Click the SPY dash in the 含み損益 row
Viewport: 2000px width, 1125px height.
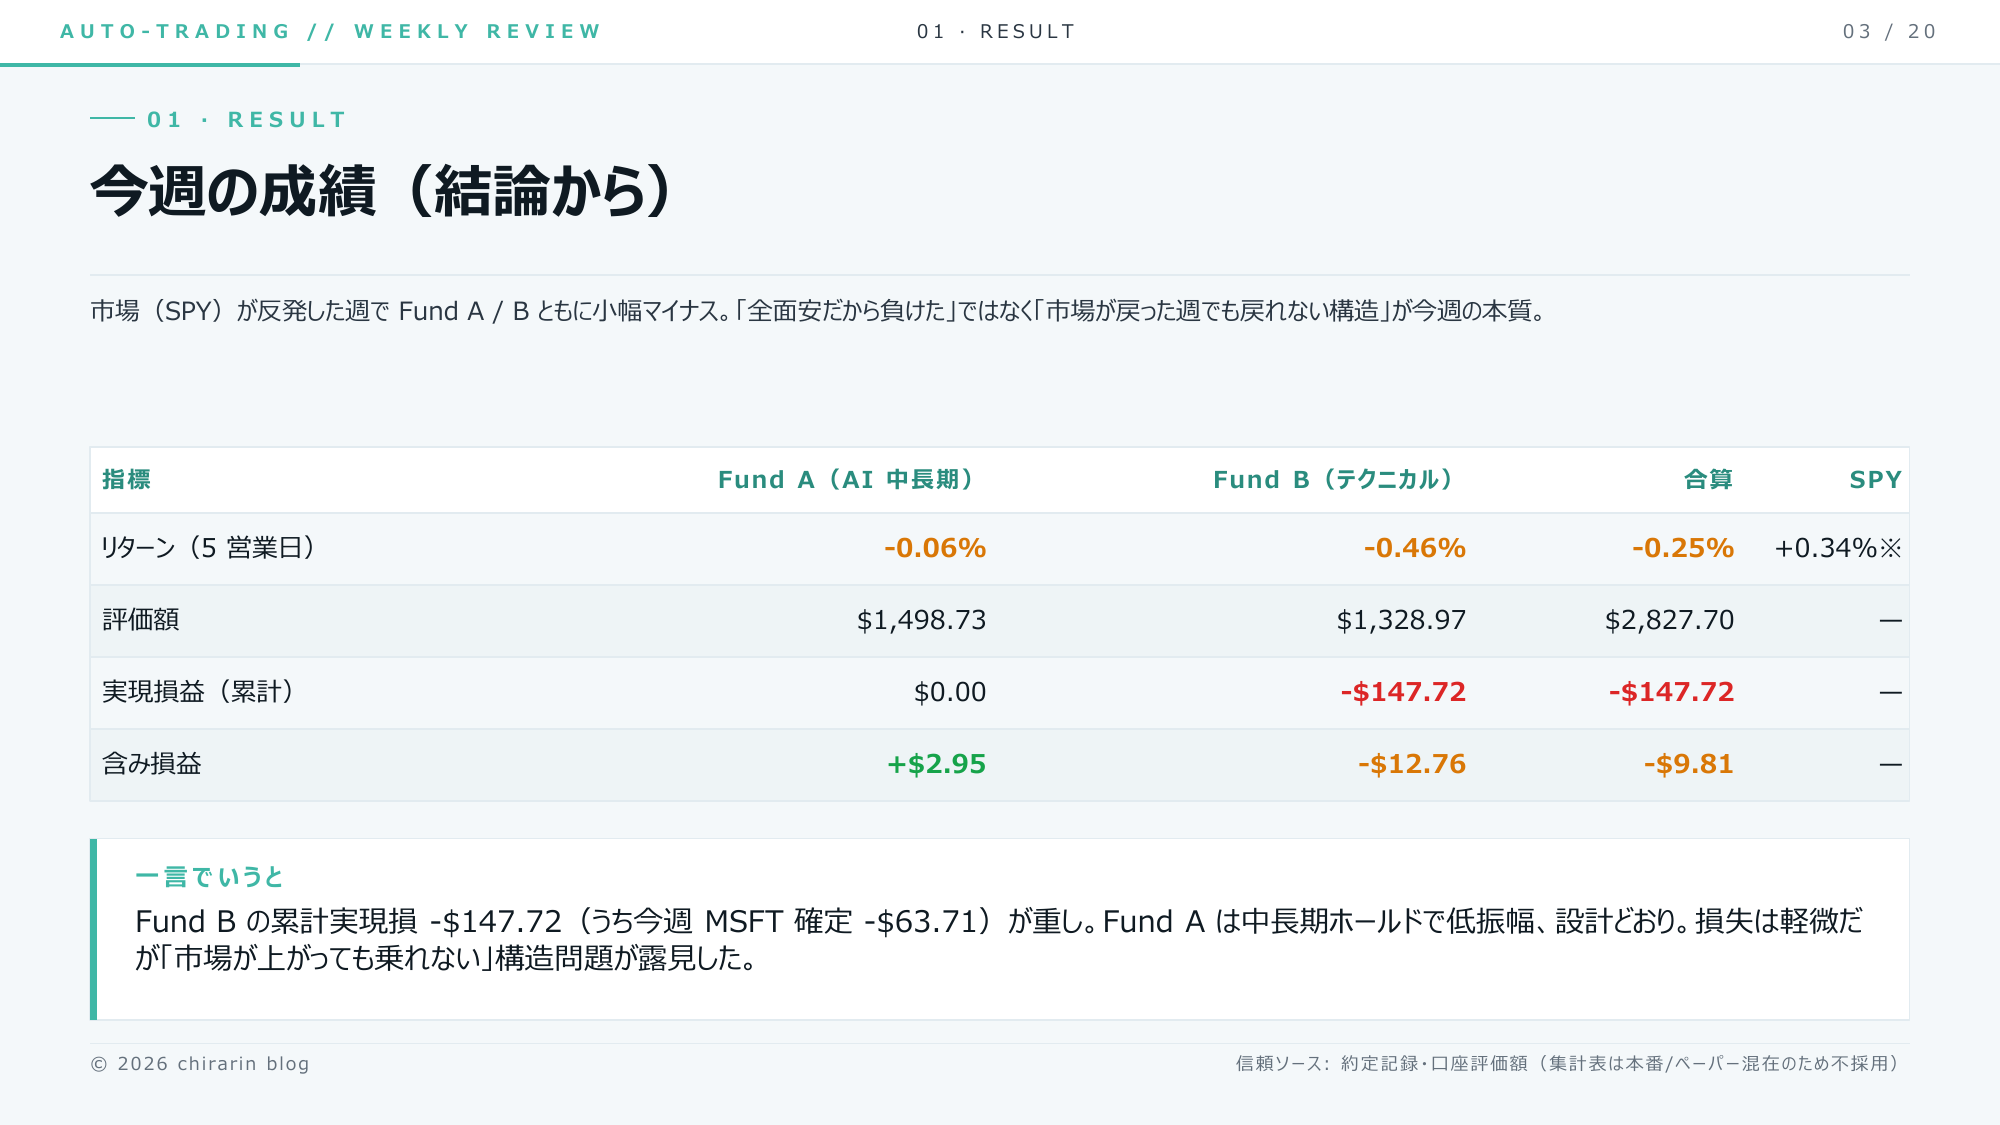click(x=1890, y=765)
